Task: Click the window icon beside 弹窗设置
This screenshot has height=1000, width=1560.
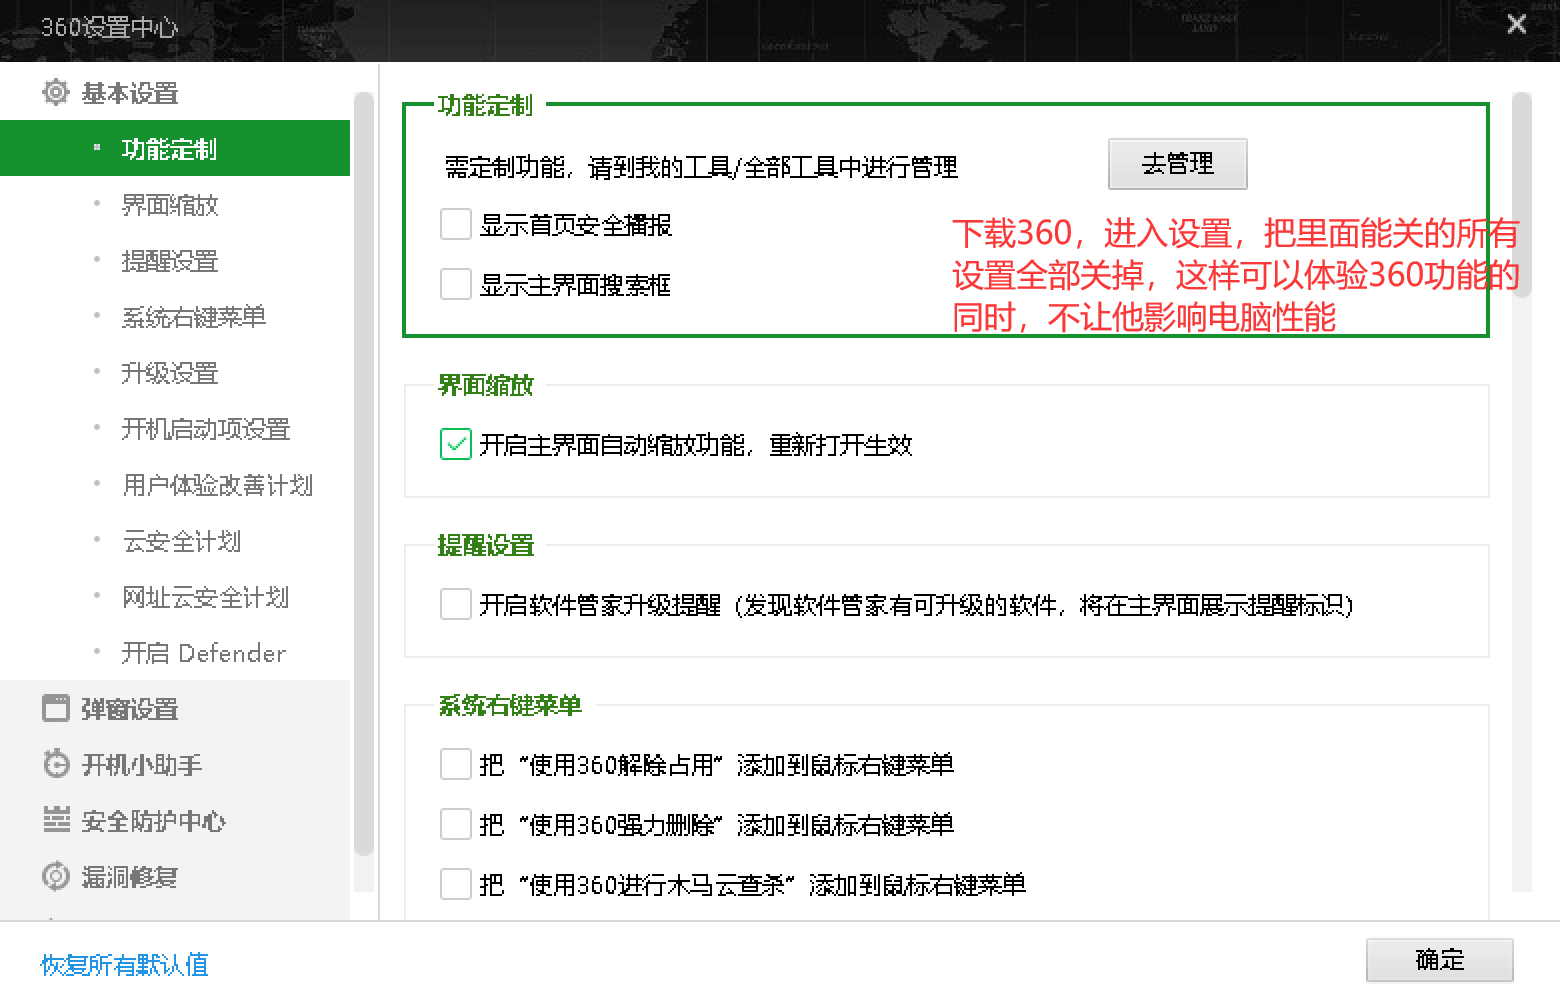Action: click(56, 709)
